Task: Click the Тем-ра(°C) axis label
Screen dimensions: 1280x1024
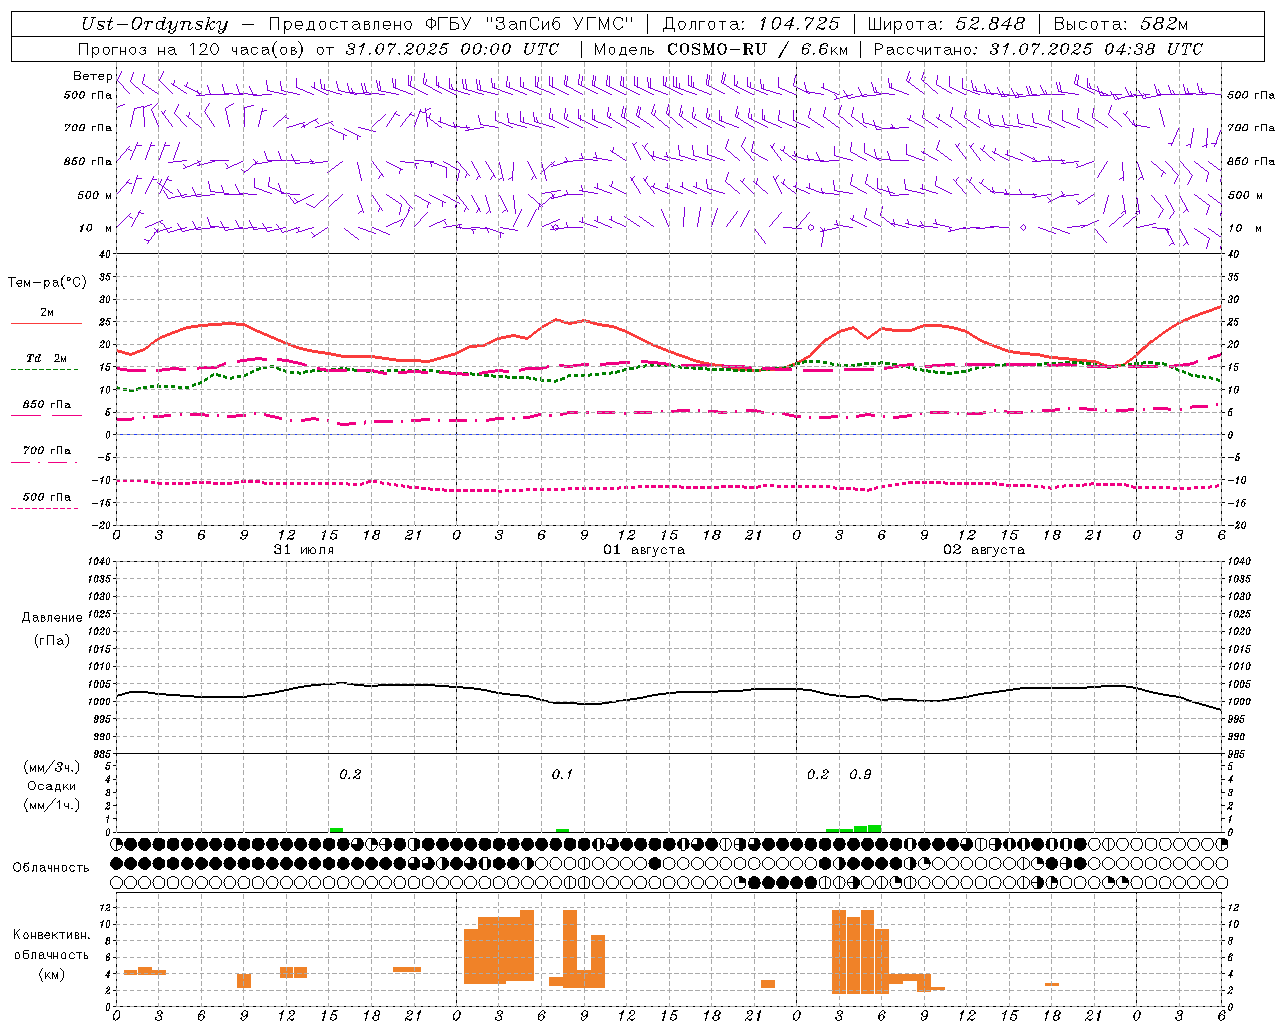Action: pos(47,283)
